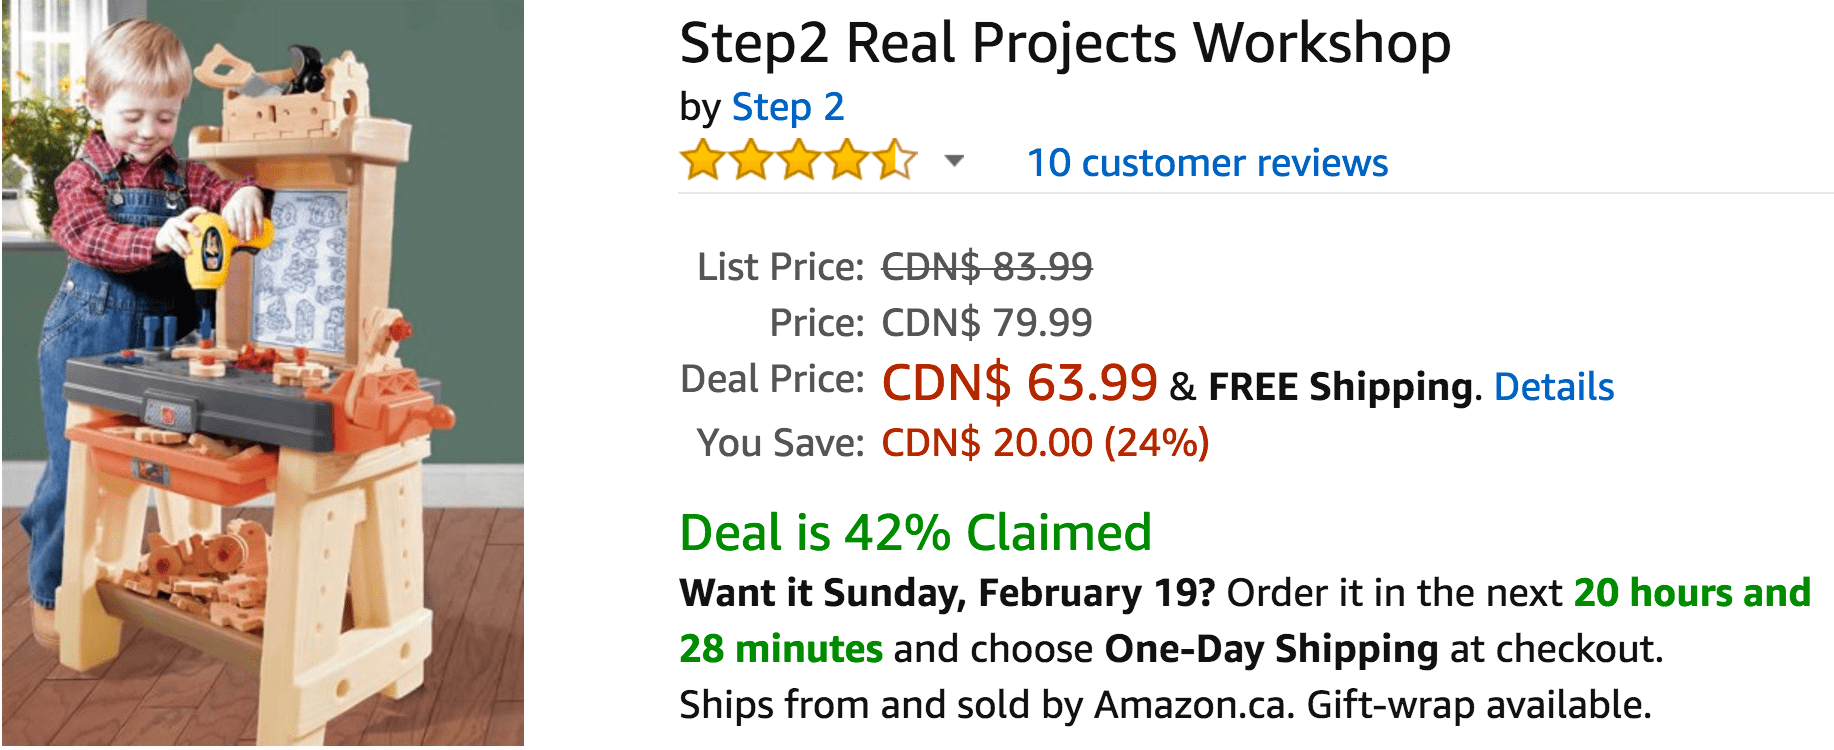Screen dimensions: 1834x750
Task: Click the Gift-wrap available text
Action: (x=1479, y=705)
